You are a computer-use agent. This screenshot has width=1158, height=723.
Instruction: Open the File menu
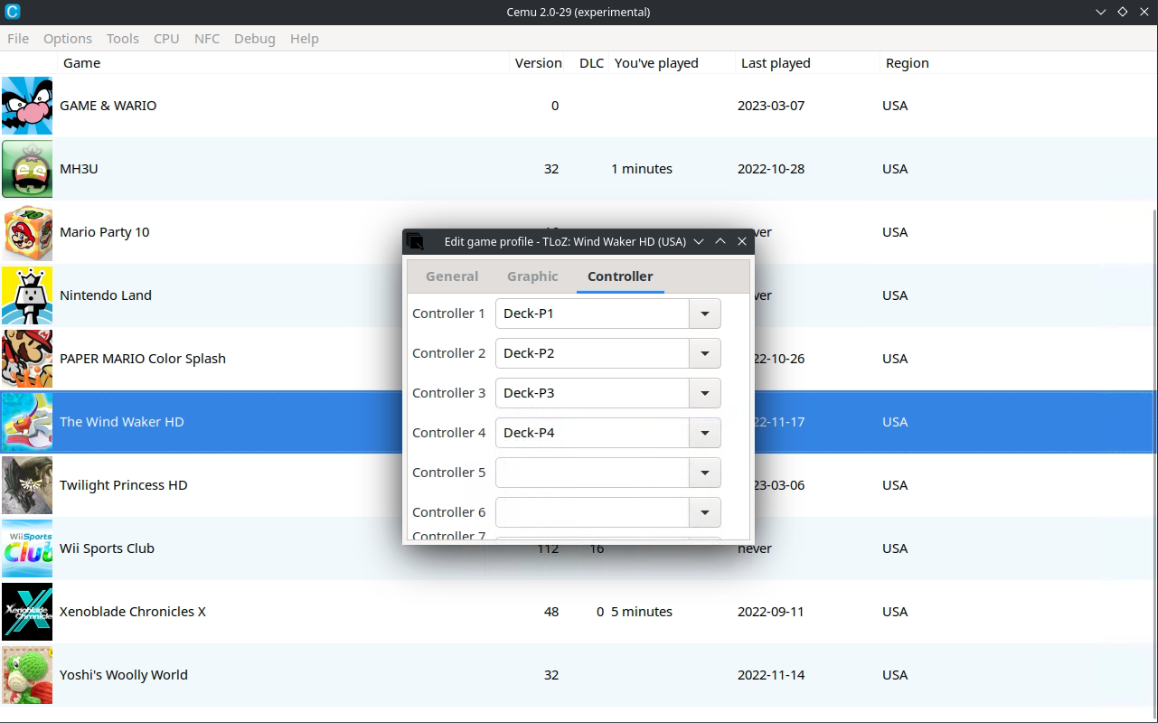(18, 38)
